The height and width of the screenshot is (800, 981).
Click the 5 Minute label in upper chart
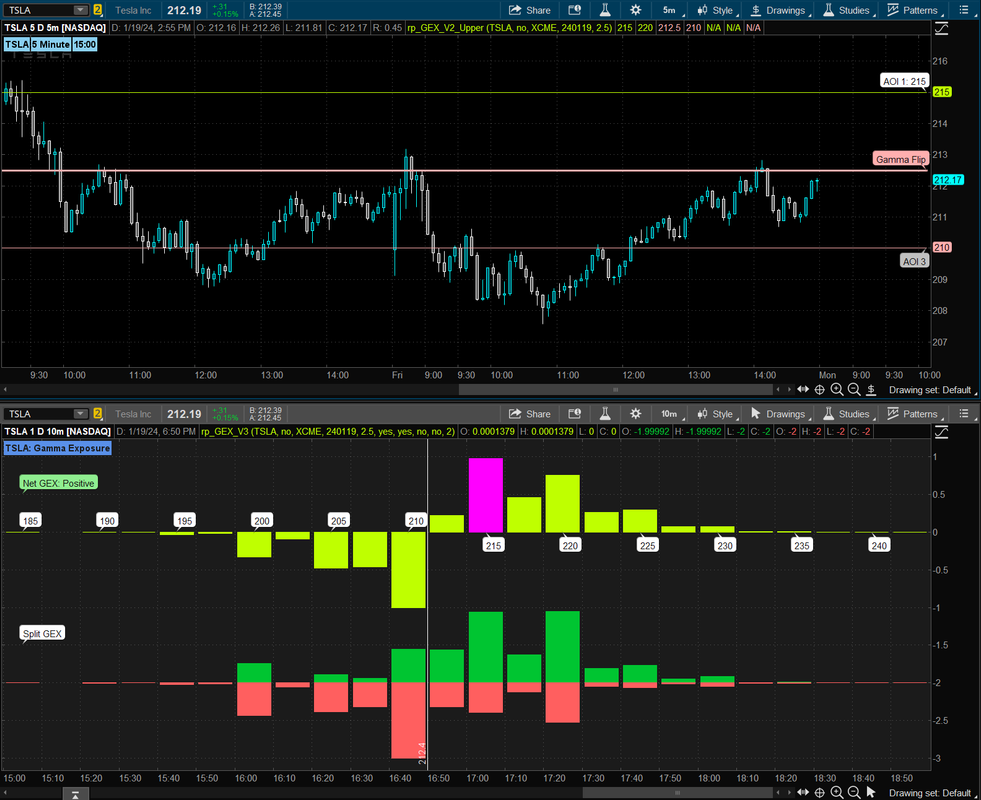point(51,44)
